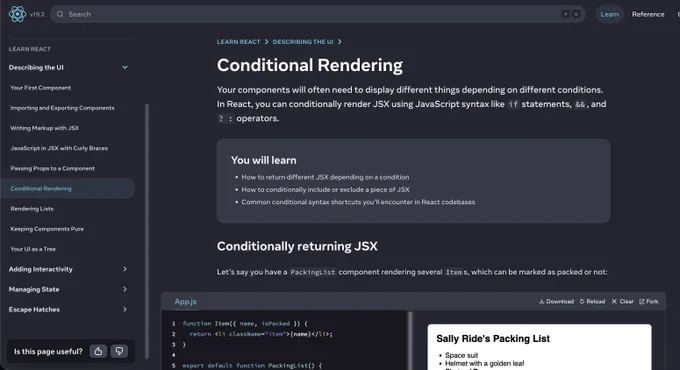
Task: Open Rendering Lists page
Action: (32, 209)
